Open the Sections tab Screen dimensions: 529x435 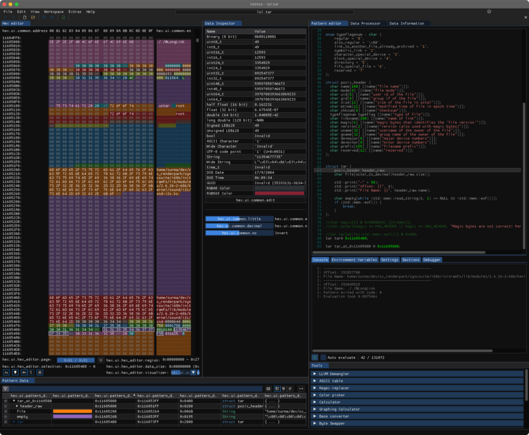tap(411, 260)
